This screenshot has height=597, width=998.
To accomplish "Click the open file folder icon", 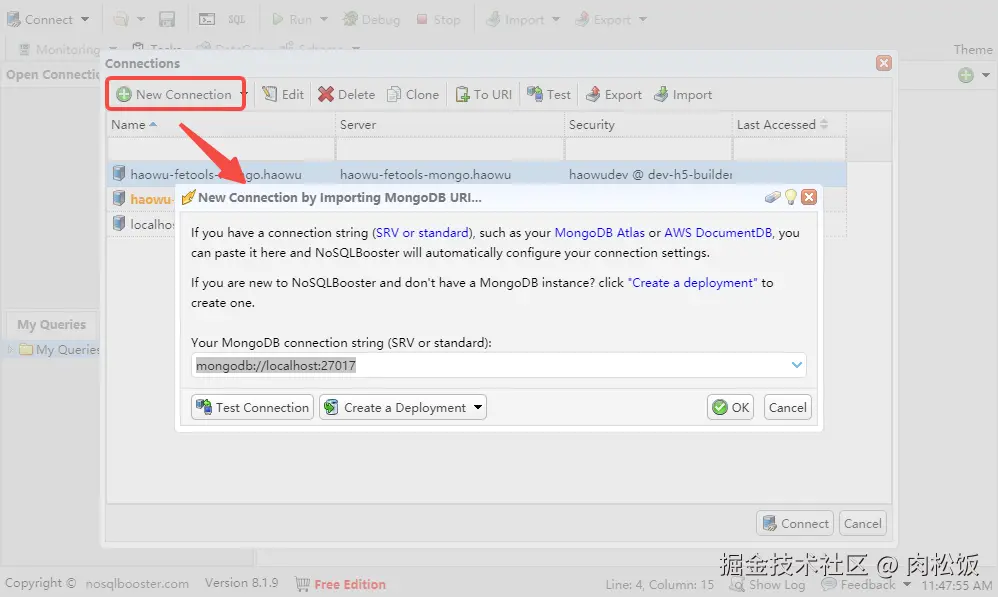I will pyautogui.click(x=121, y=20).
